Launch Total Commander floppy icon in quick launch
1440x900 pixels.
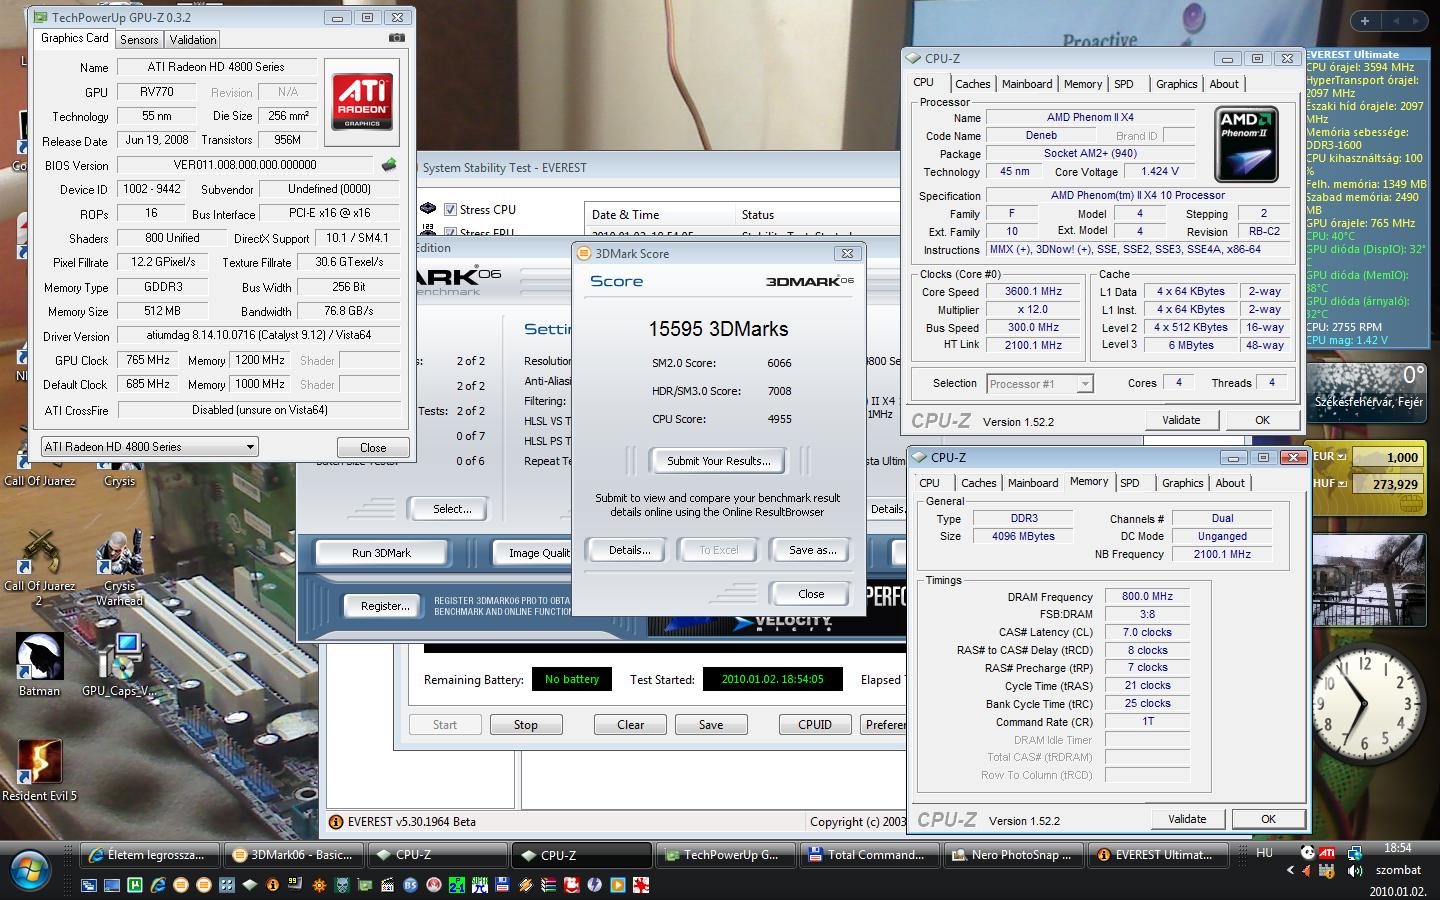[x=503, y=885]
